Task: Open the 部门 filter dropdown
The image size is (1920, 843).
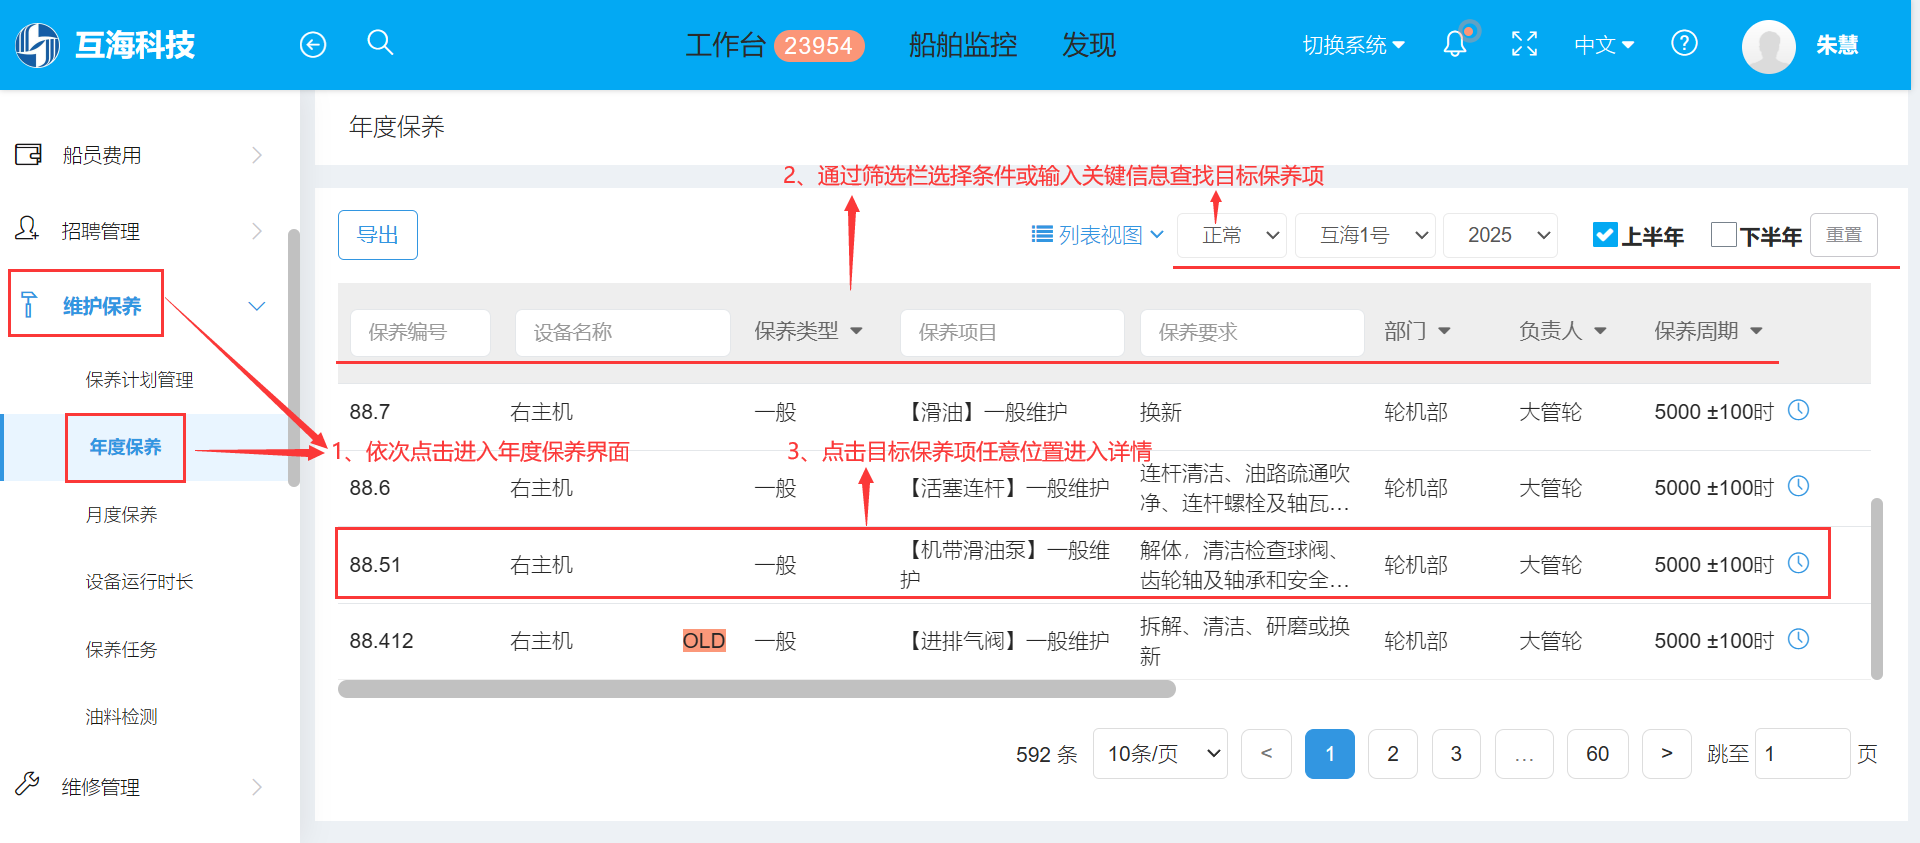Action: tap(1417, 331)
